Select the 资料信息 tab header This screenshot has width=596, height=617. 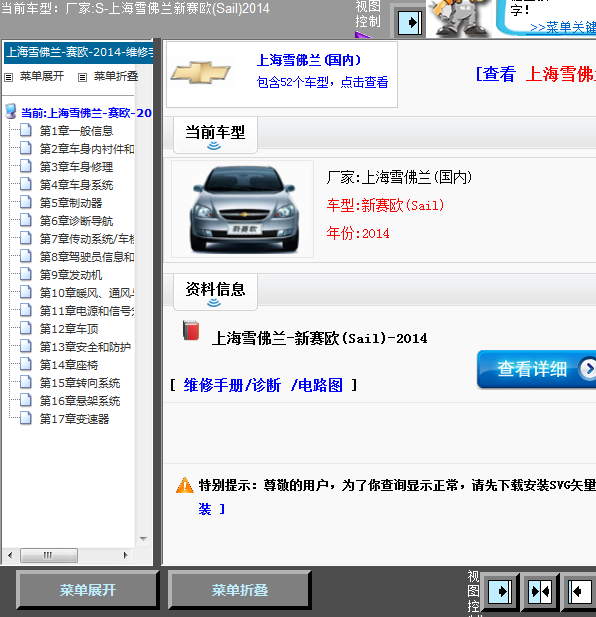215,292
